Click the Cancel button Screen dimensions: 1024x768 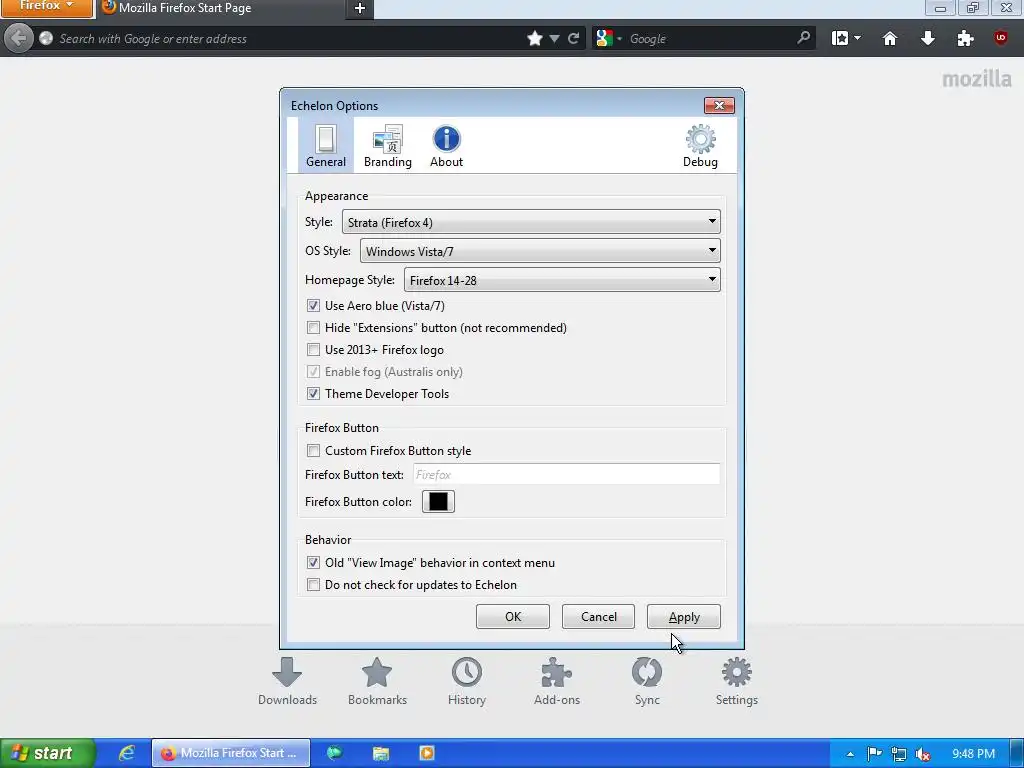[x=598, y=616]
